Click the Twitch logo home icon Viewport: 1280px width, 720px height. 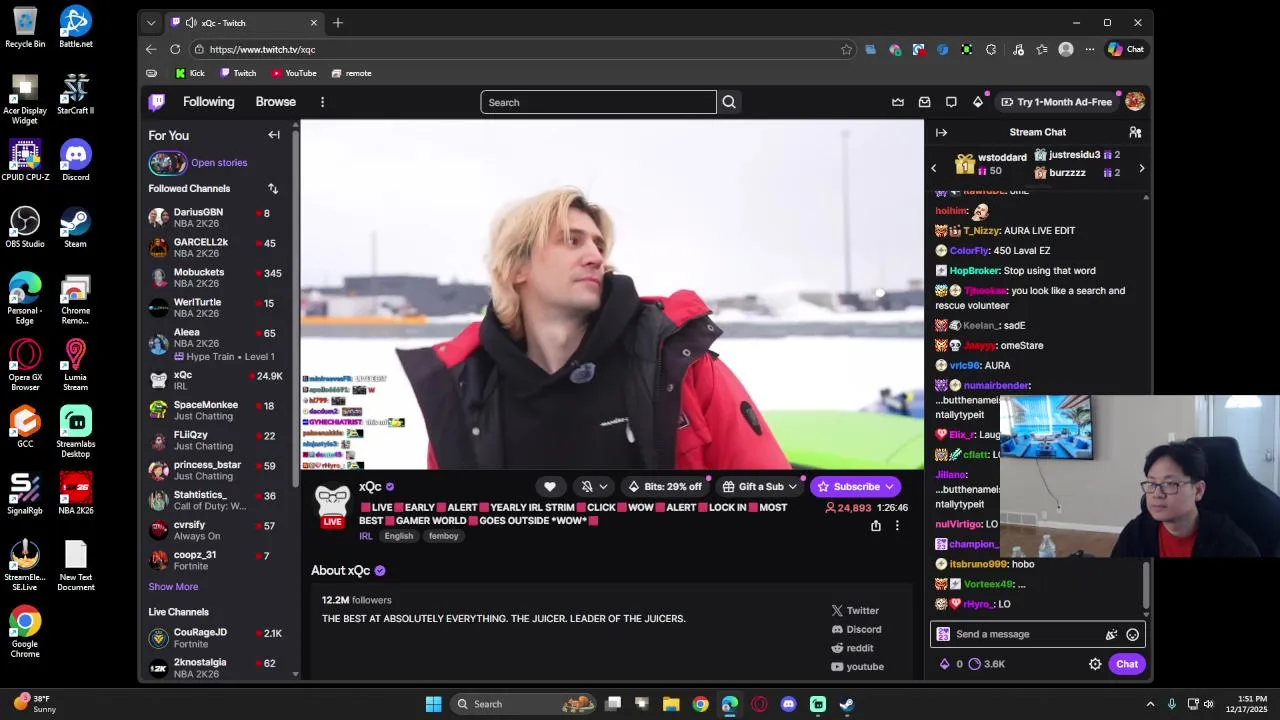point(157,102)
